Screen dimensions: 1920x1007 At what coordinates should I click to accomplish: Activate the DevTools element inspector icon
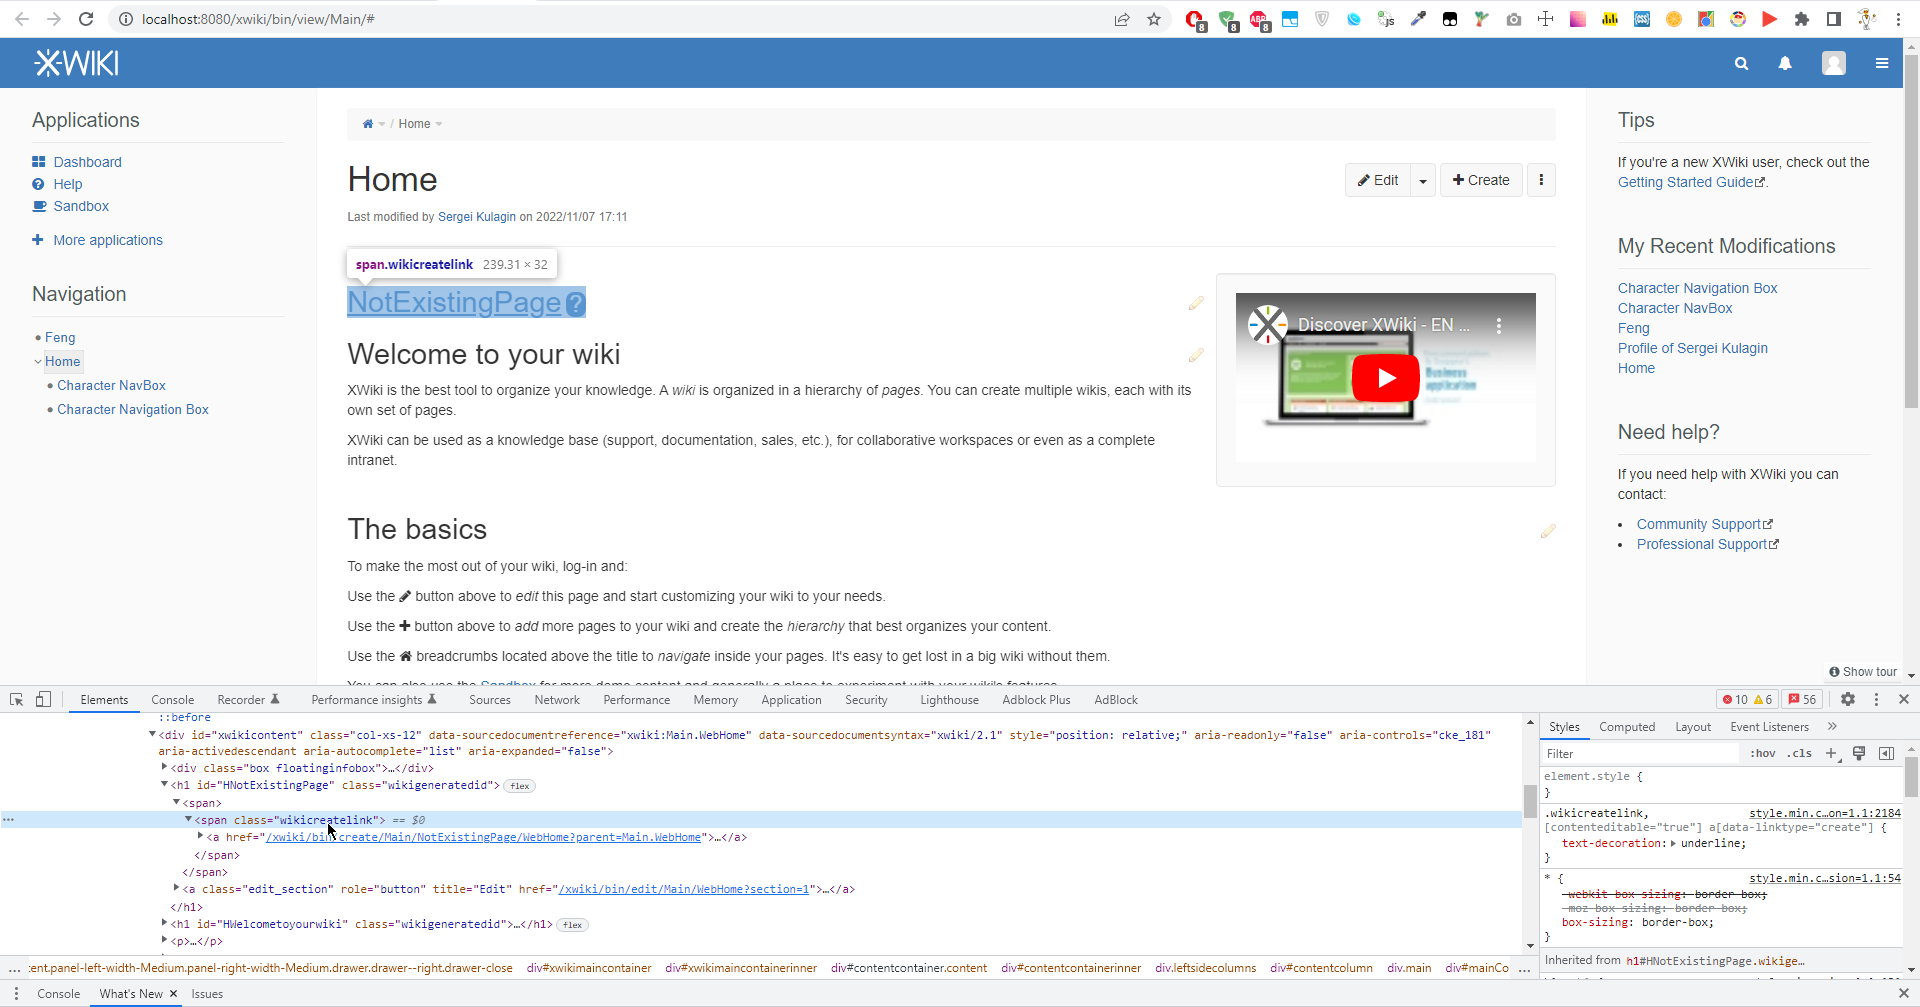pyautogui.click(x=16, y=699)
